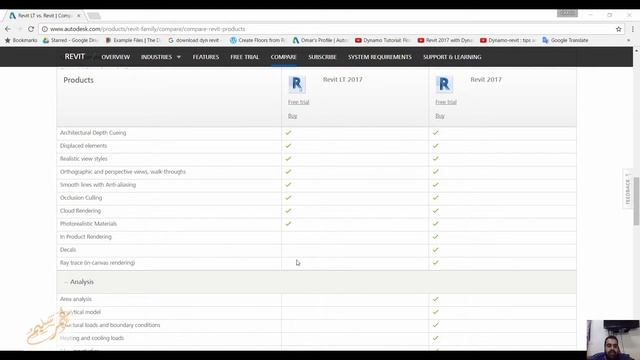Open Starred - Google Drive bookmark
The height and width of the screenshot is (360, 640).
click(71, 40)
